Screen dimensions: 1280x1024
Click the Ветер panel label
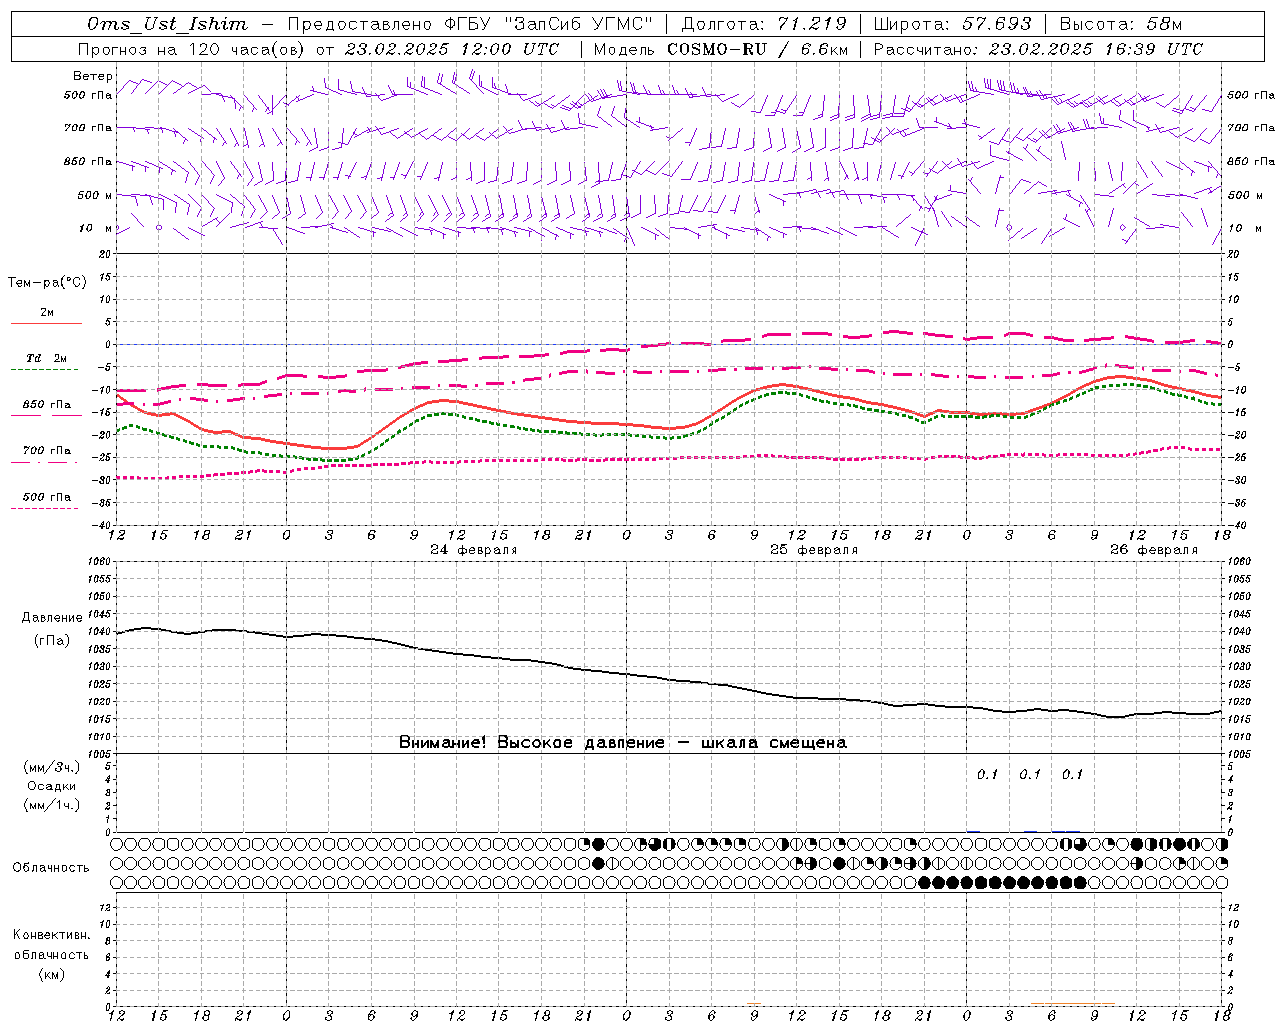93,76
